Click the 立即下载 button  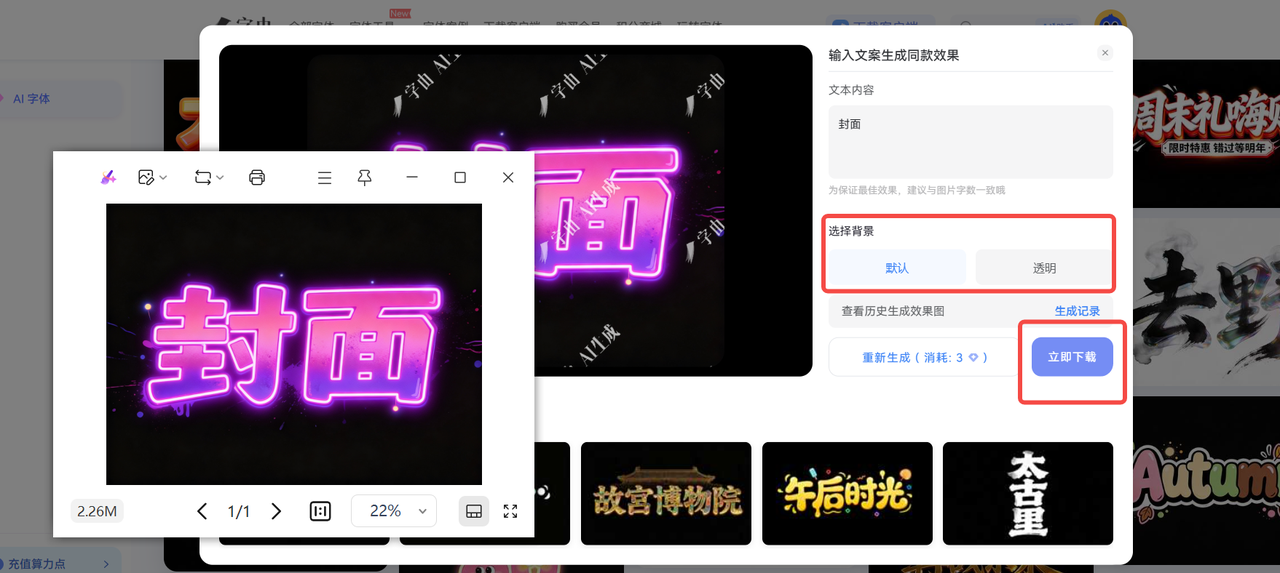pyautogui.click(x=1072, y=357)
